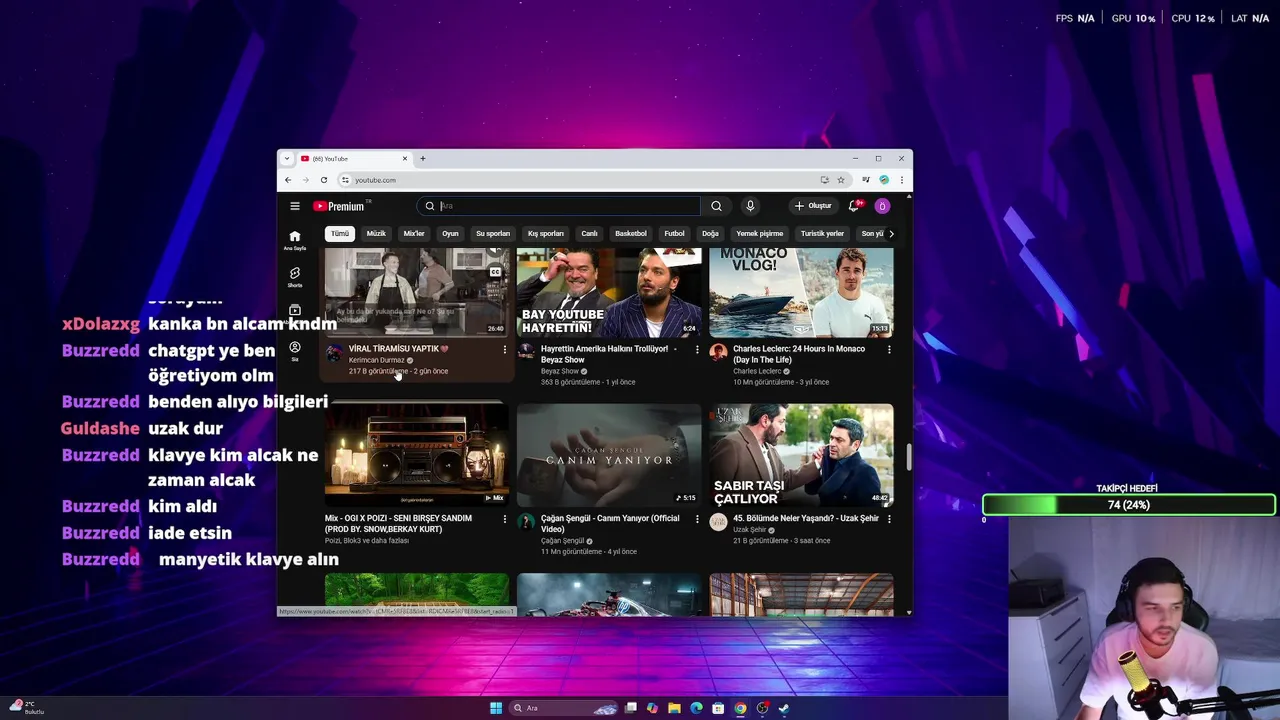Select the Turistik yerler filter chip
This screenshot has height=720, width=1280.
pyautogui.click(x=823, y=234)
